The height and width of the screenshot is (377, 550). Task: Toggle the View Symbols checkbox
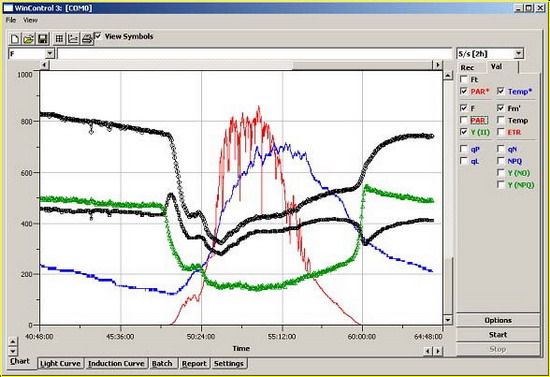[x=98, y=36]
